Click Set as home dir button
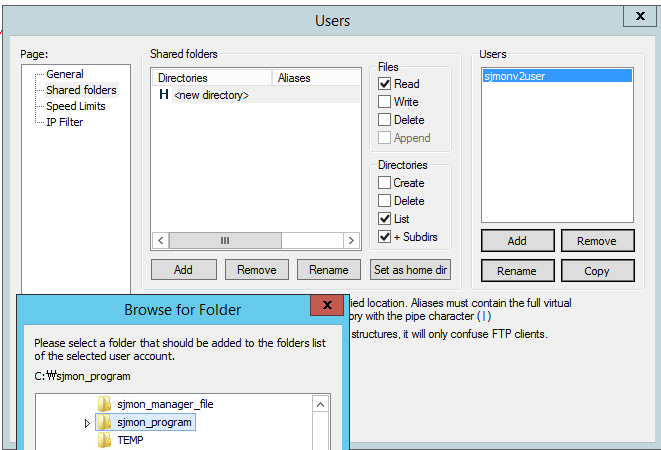This screenshot has height=450, width=661. tap(411, 270)
